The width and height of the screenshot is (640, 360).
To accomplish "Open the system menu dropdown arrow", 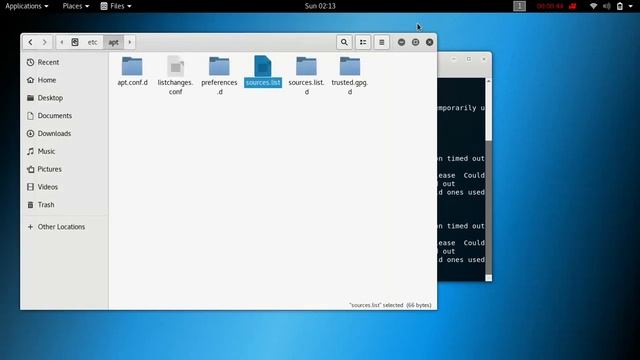I will (631, 6).
